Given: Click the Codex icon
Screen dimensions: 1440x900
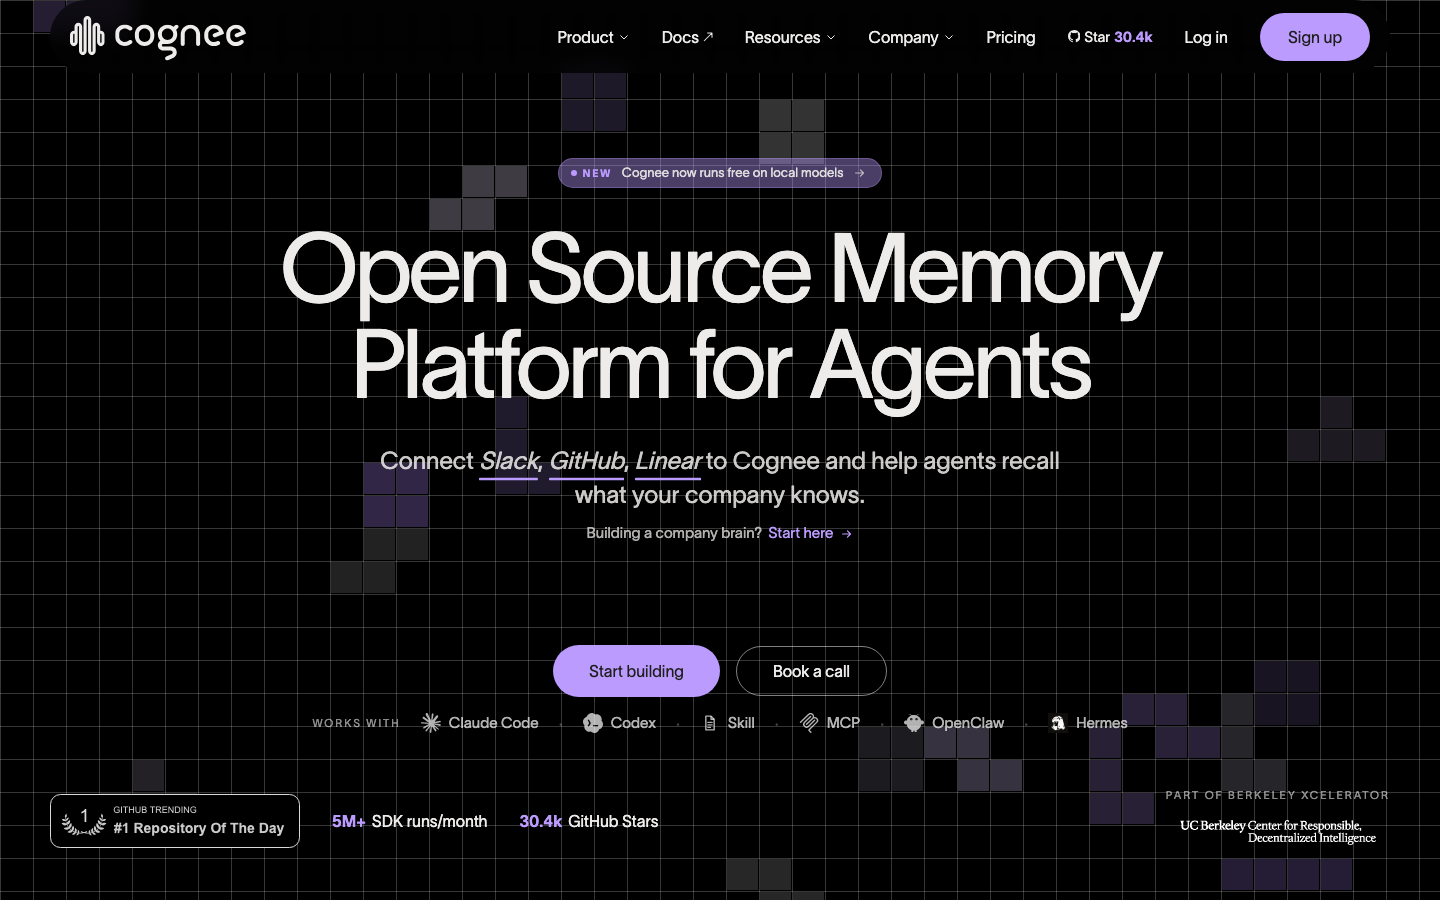Looking at the screenshot, I should click(593, 723).
